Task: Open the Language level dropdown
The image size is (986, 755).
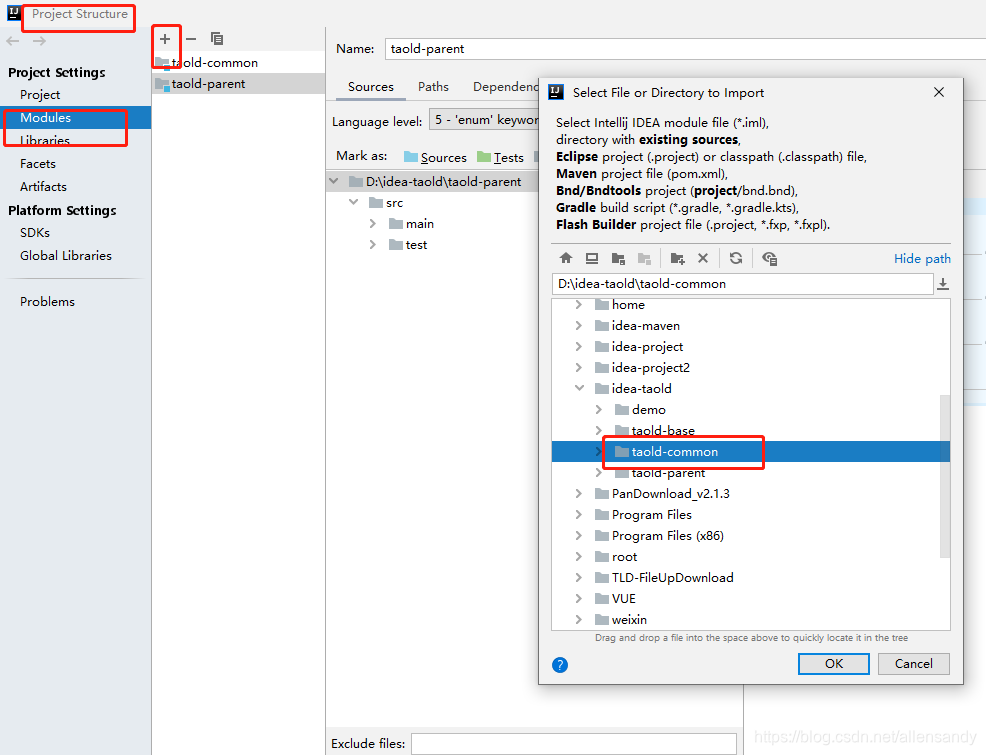Action: (x=484, y=120)
